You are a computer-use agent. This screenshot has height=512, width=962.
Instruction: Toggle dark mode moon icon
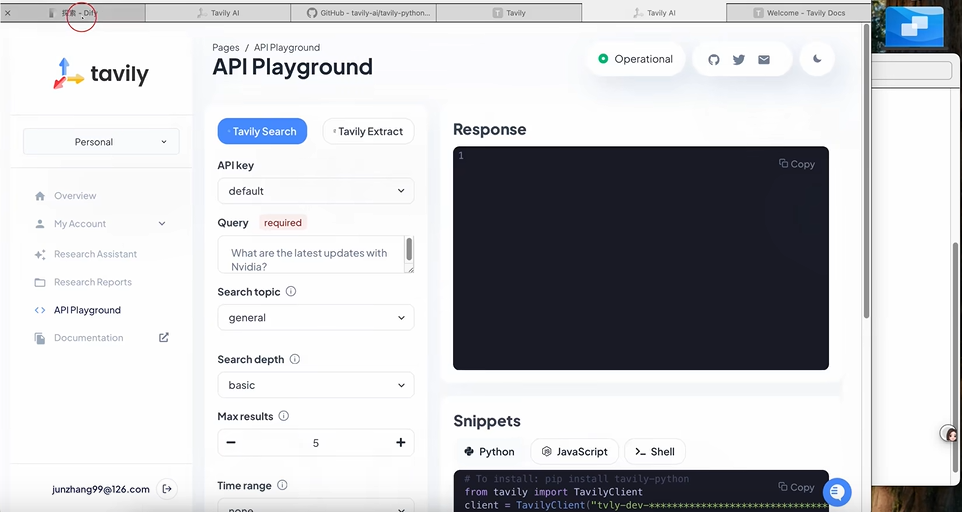817,59
